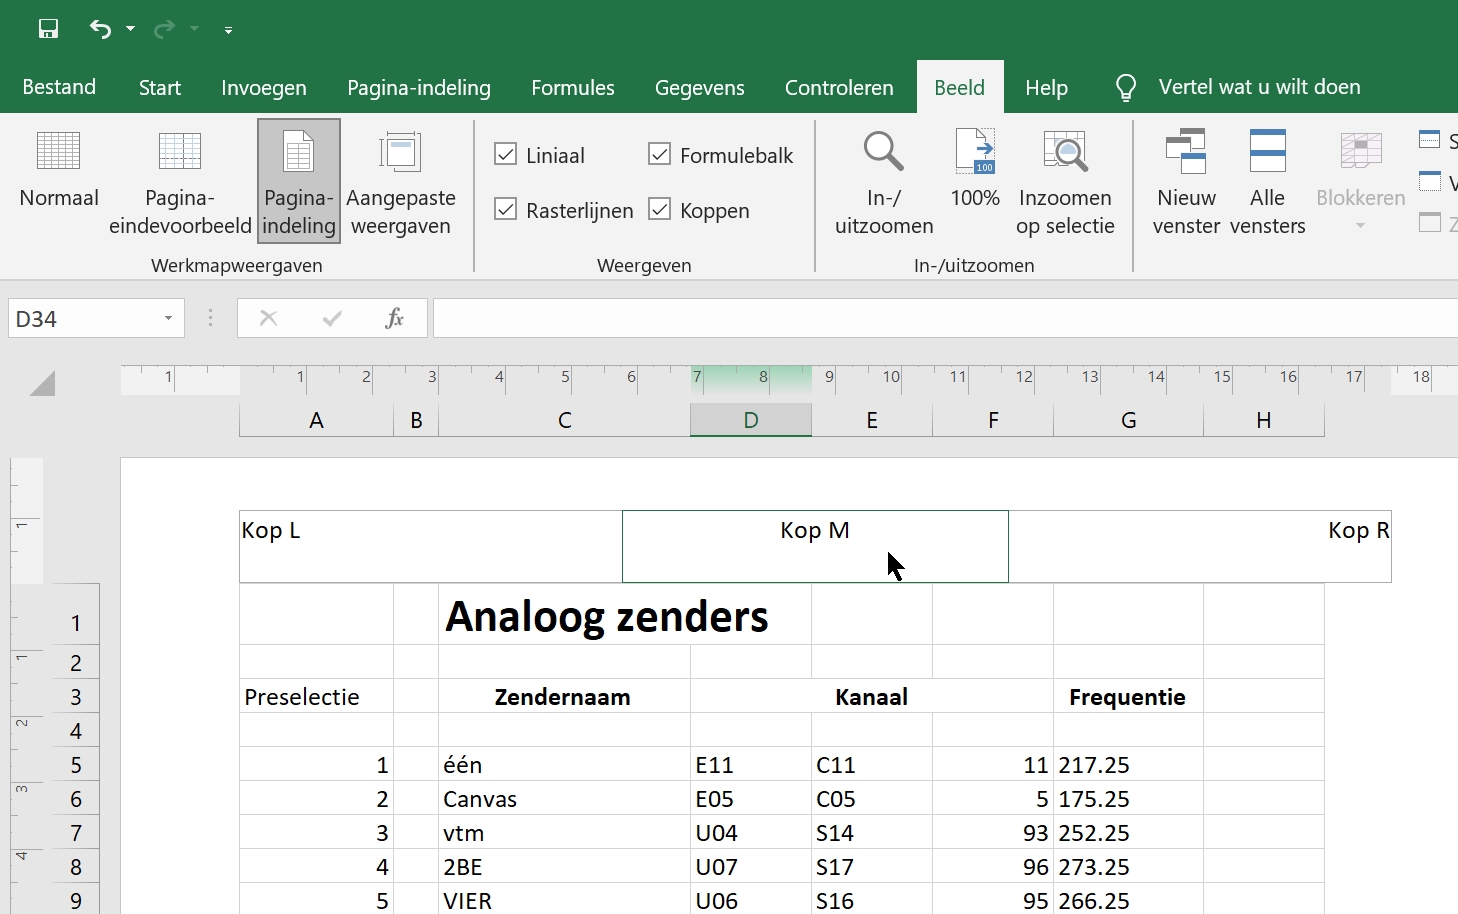This screenshot has width=1458, height=914.
Task: Open Customize Quick Access Toolbar dropdown
Action: 228,30
